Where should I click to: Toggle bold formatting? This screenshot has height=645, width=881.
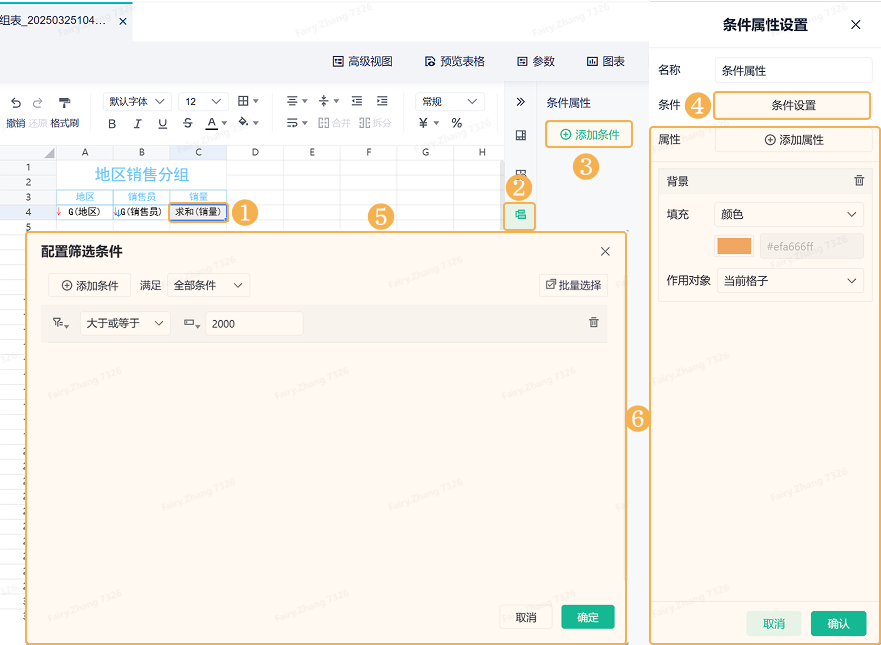[112, 124]
